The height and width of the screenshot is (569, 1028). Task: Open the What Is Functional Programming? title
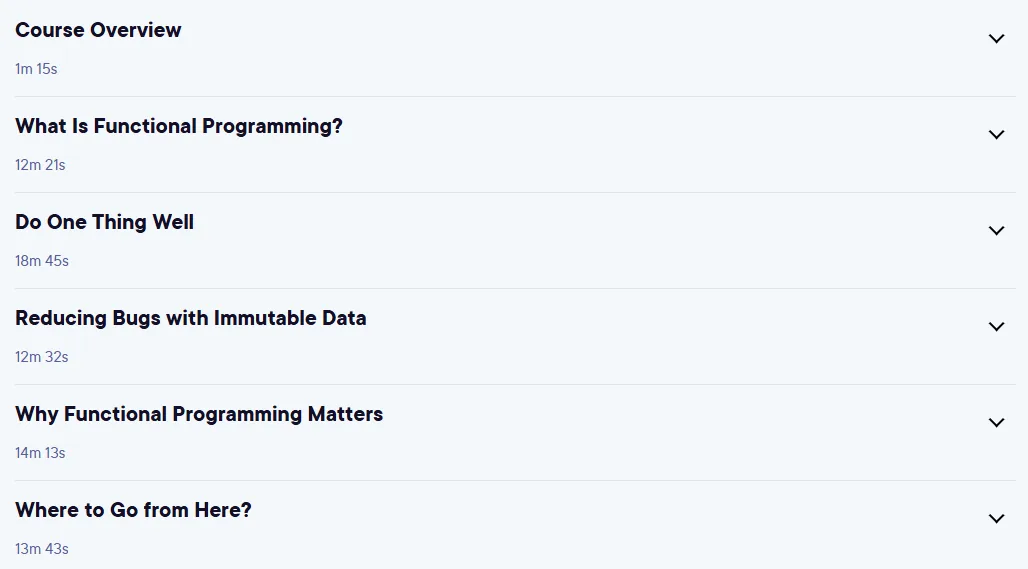point(179,126)
